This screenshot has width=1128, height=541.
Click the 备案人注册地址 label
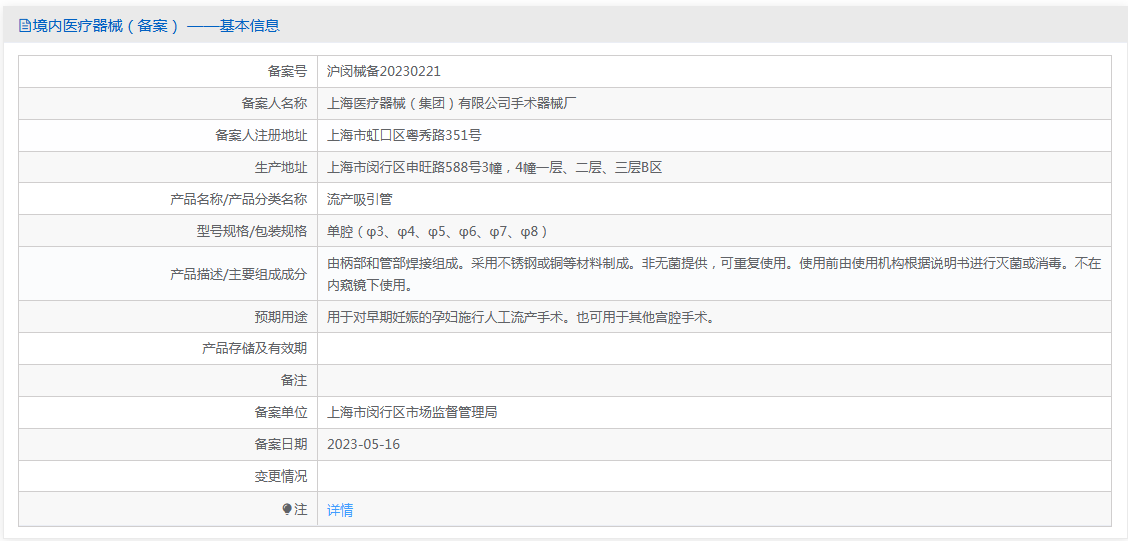pos(261,135)
